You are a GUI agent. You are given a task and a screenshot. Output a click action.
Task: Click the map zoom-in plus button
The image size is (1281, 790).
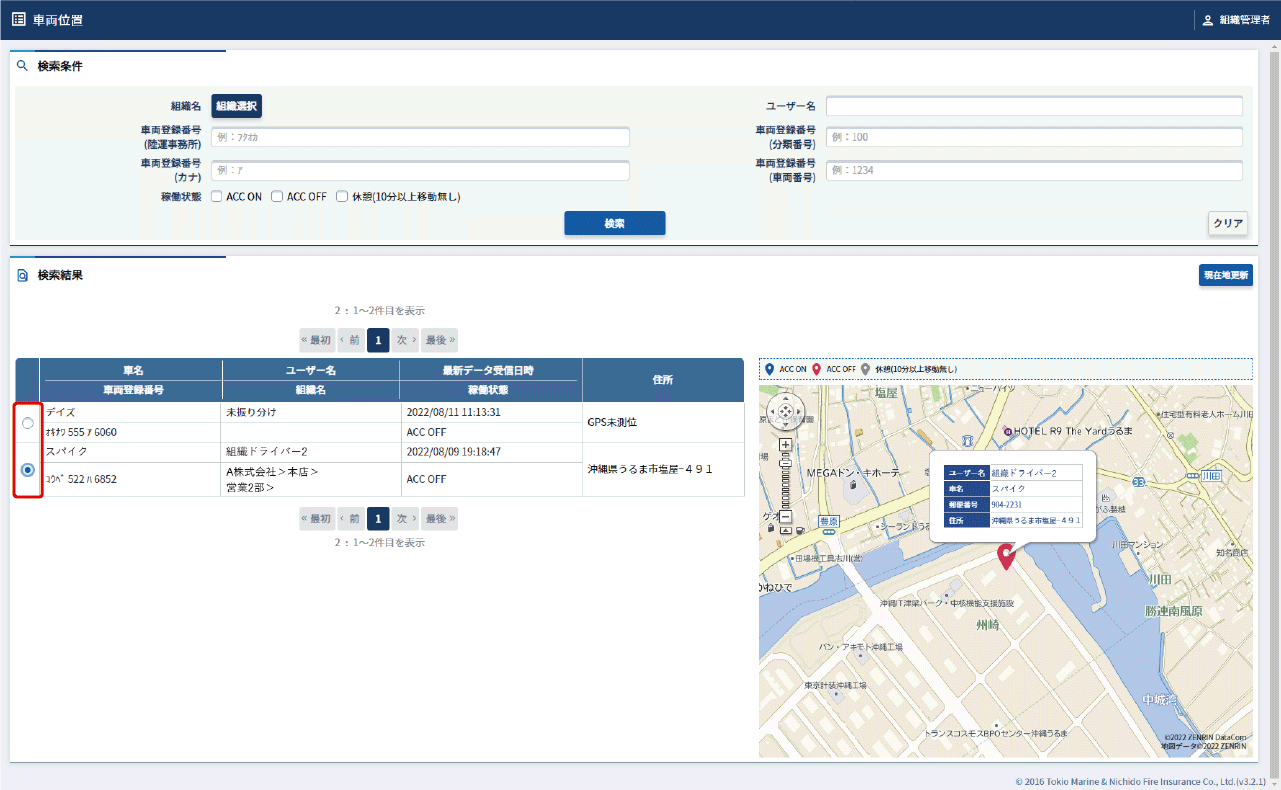(785, 444)
